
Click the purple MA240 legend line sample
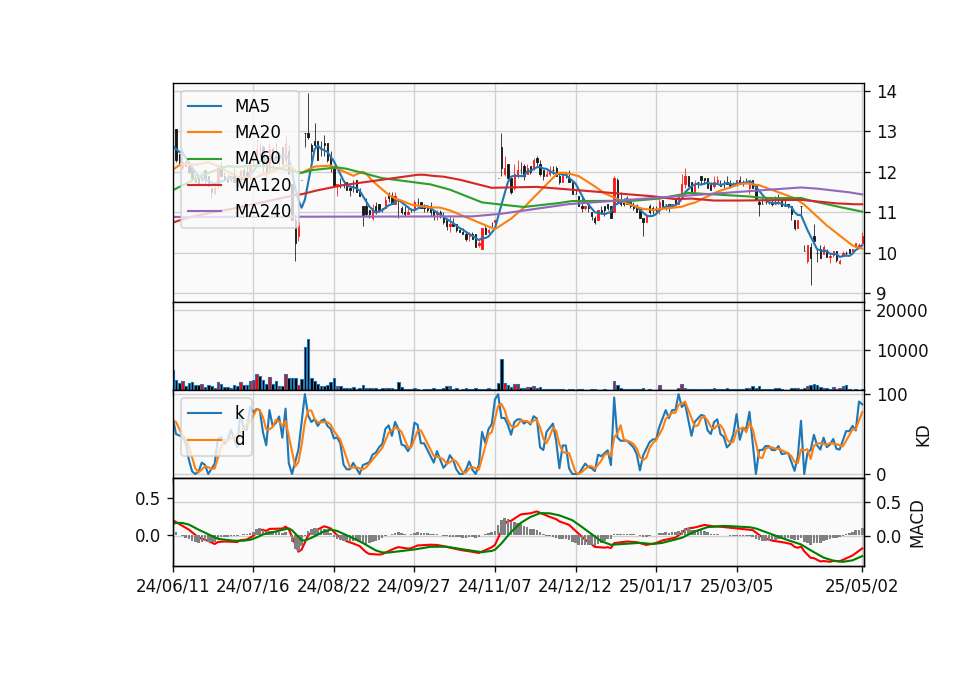pyautogui.click(x=204, y=211)
